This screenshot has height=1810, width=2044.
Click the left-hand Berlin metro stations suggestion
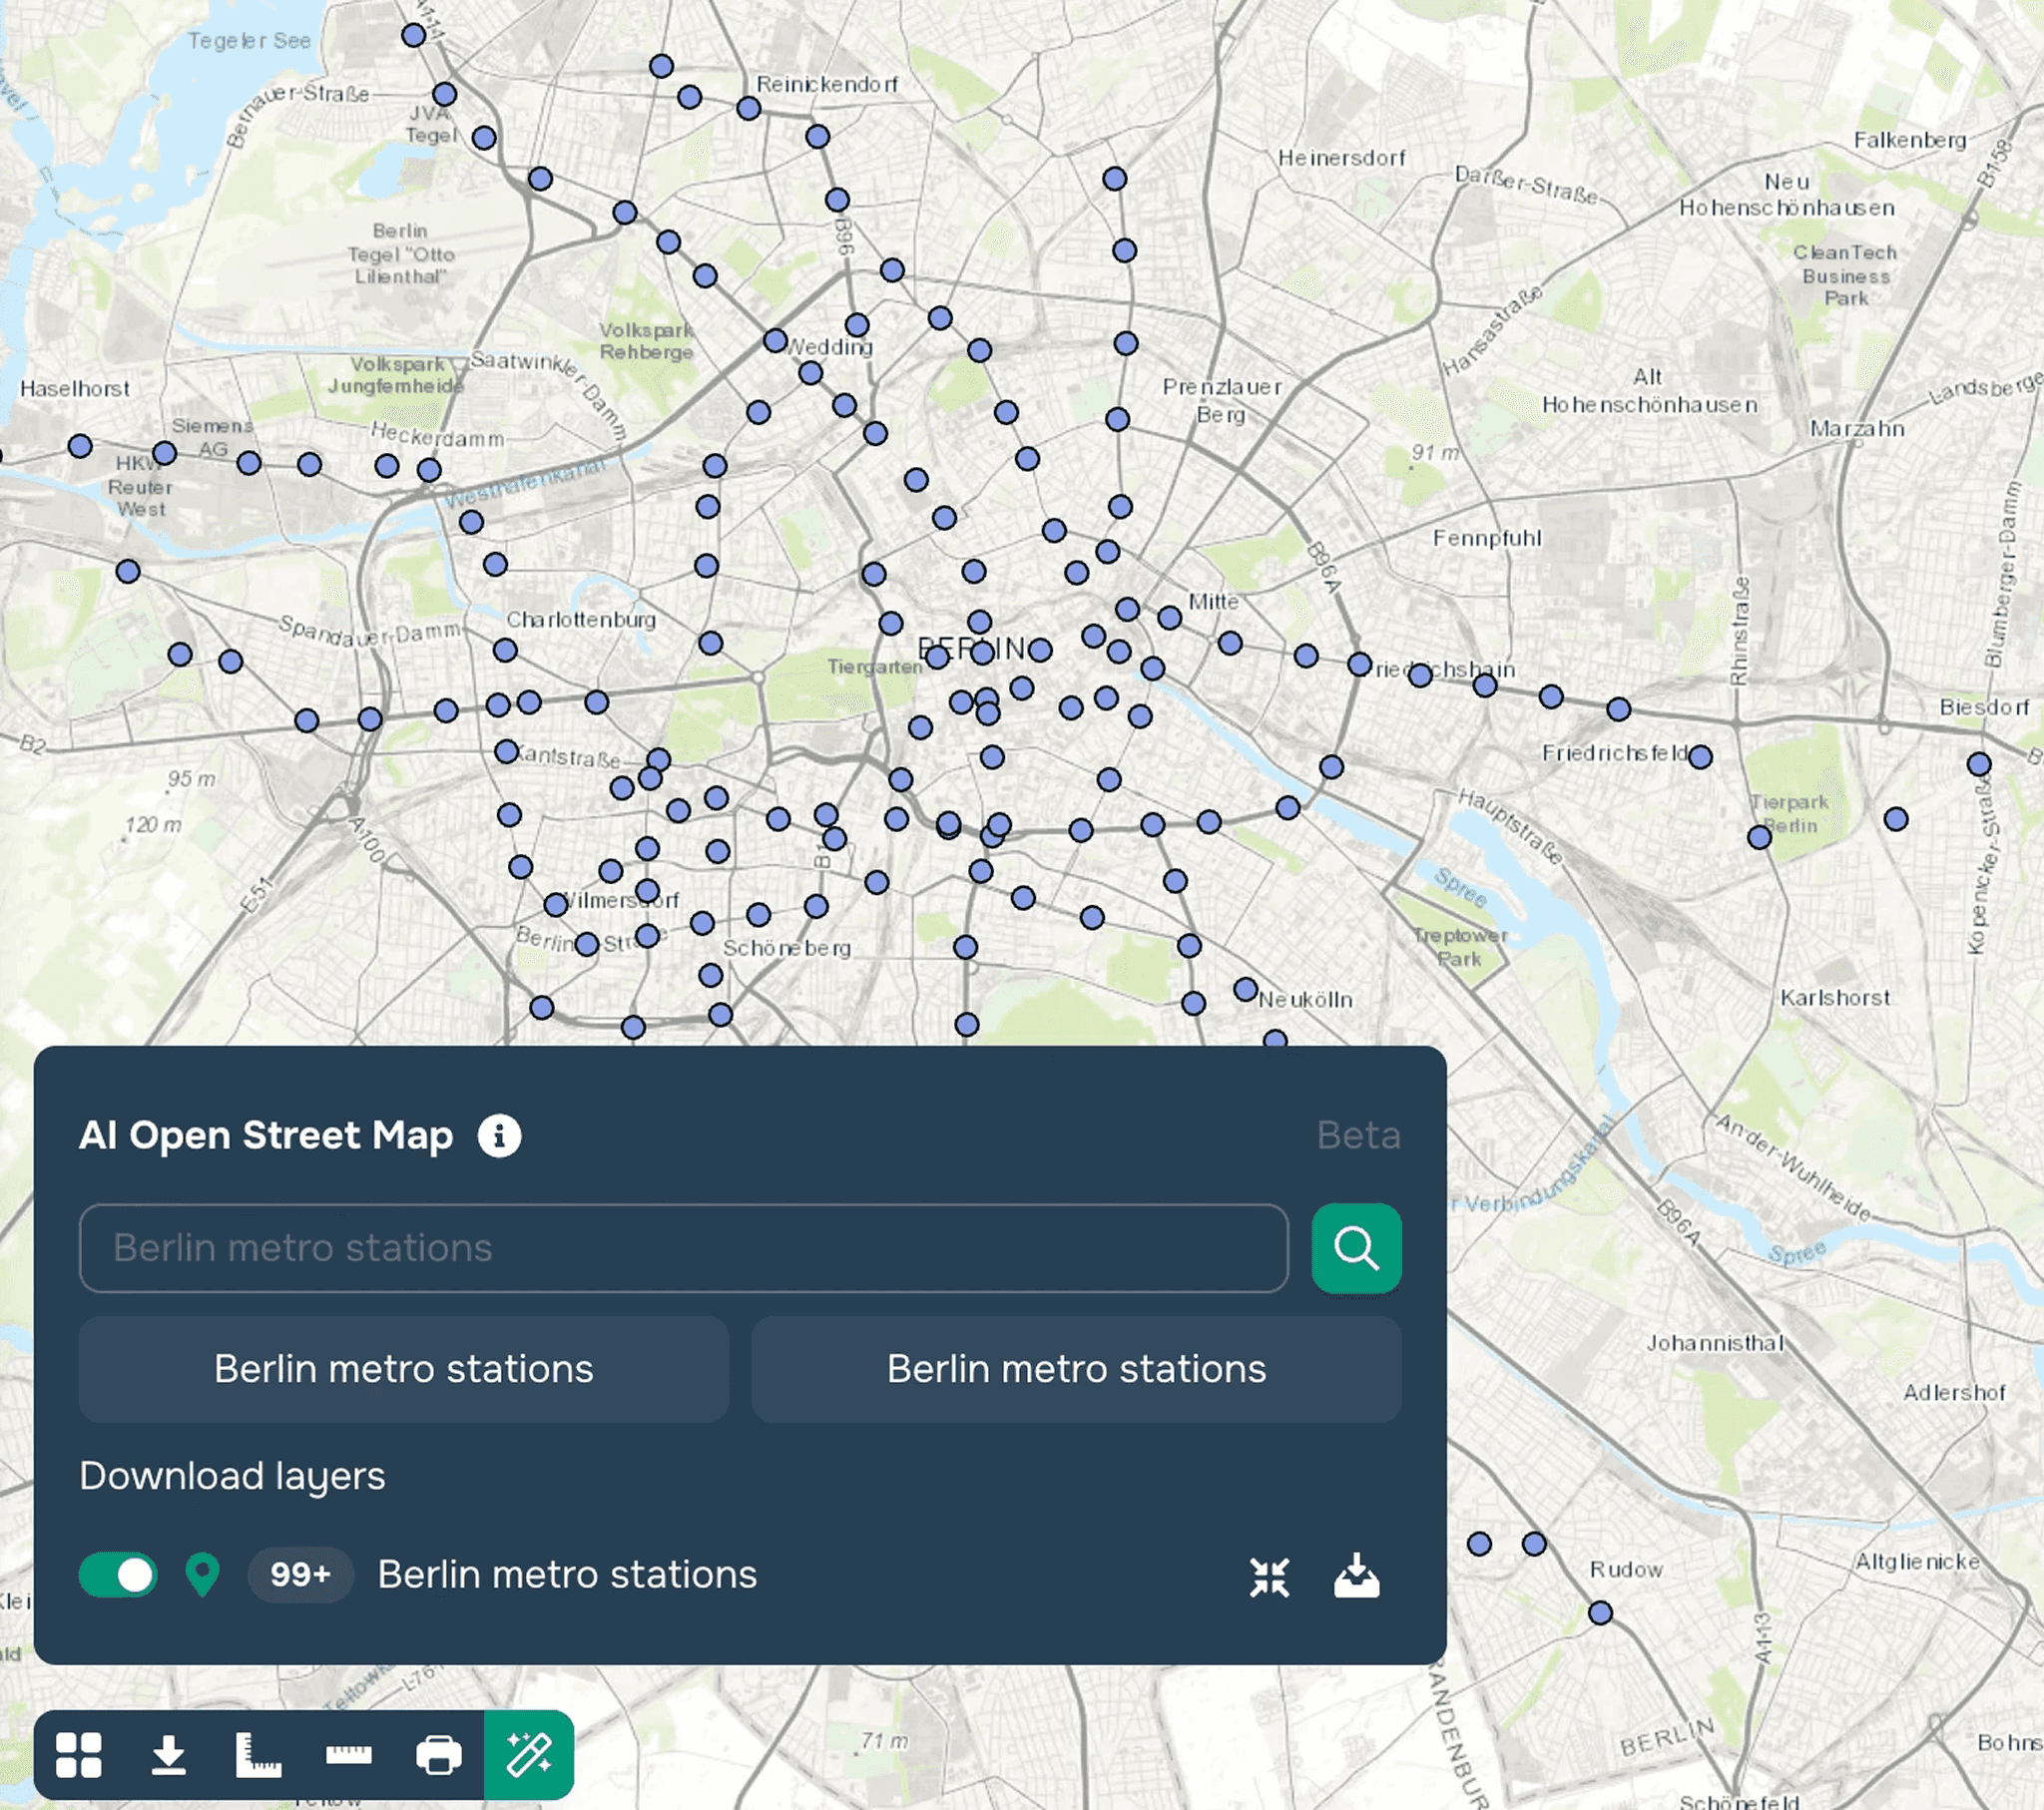[403, 1369]
